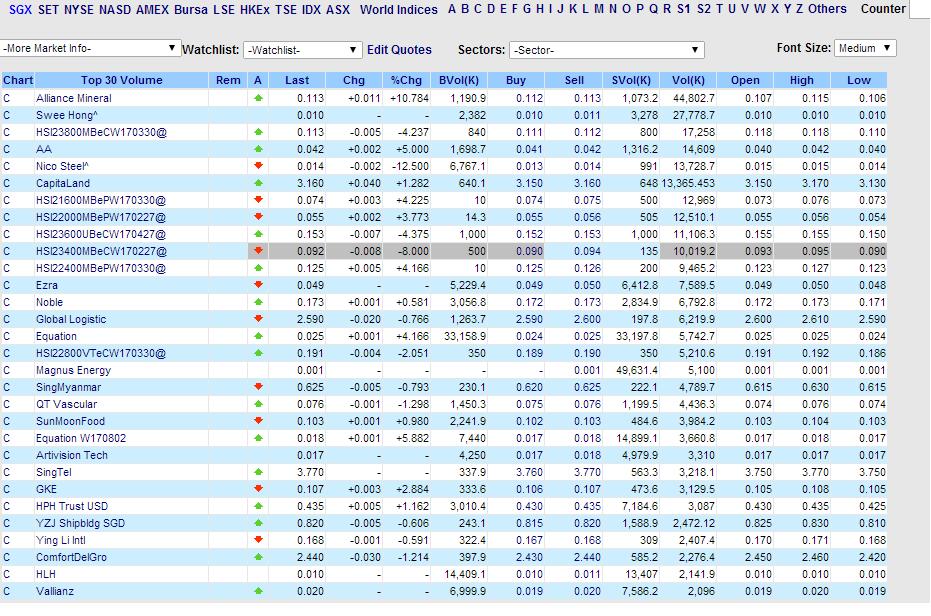The height and width of the screenshot is (616, 931).
Task: Sort table by Last column header
Action: 297,80
